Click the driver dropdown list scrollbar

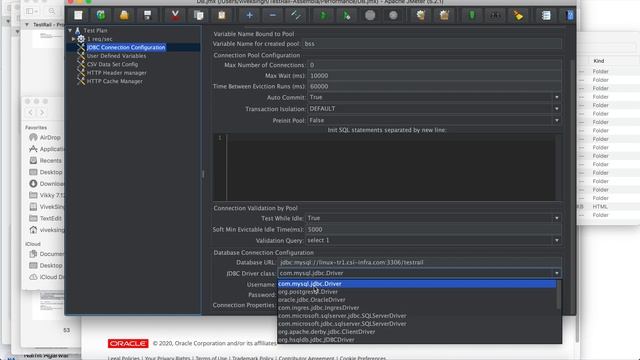(559, 295)
